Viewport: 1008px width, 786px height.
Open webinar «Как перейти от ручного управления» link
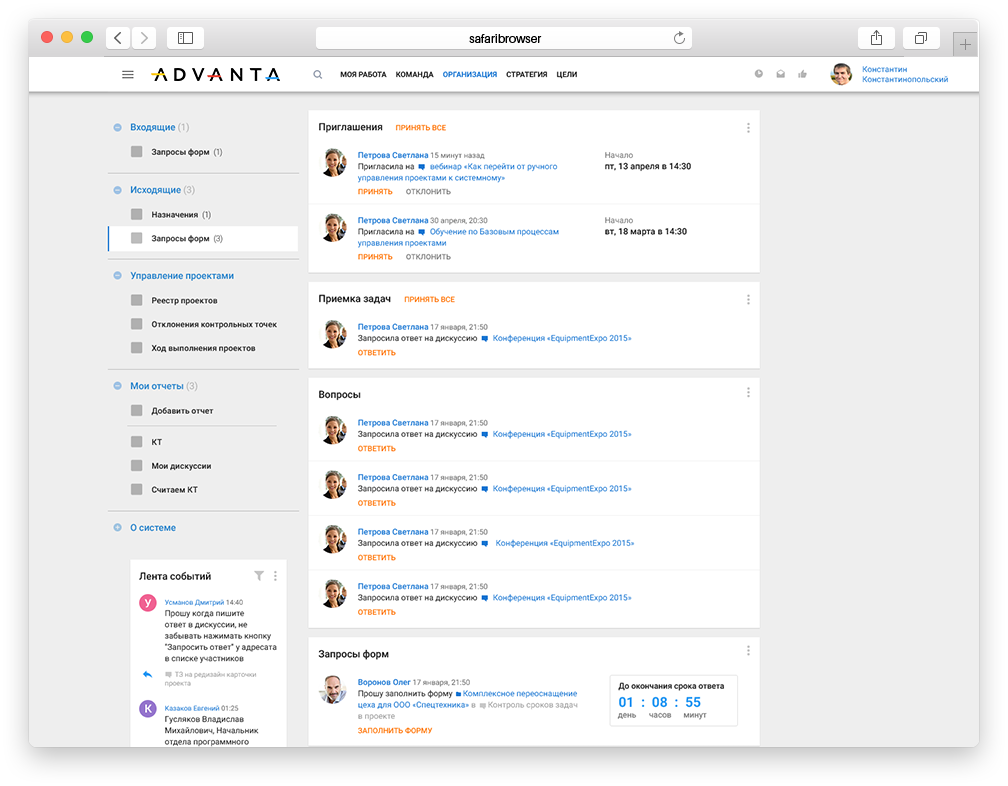[457, 172]
